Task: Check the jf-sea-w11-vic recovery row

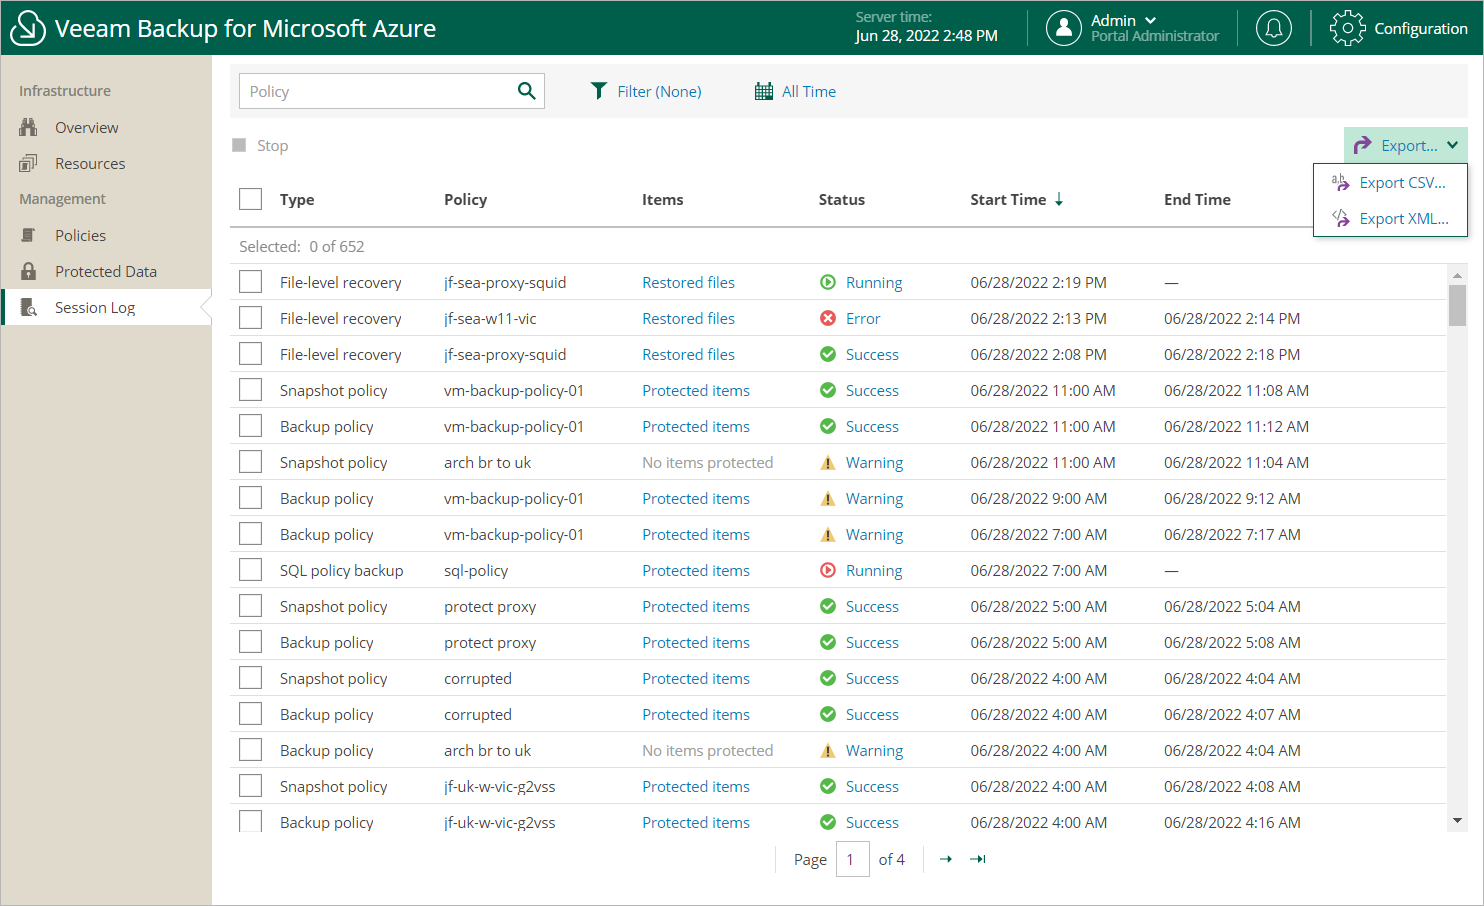Action: (251, 318)
